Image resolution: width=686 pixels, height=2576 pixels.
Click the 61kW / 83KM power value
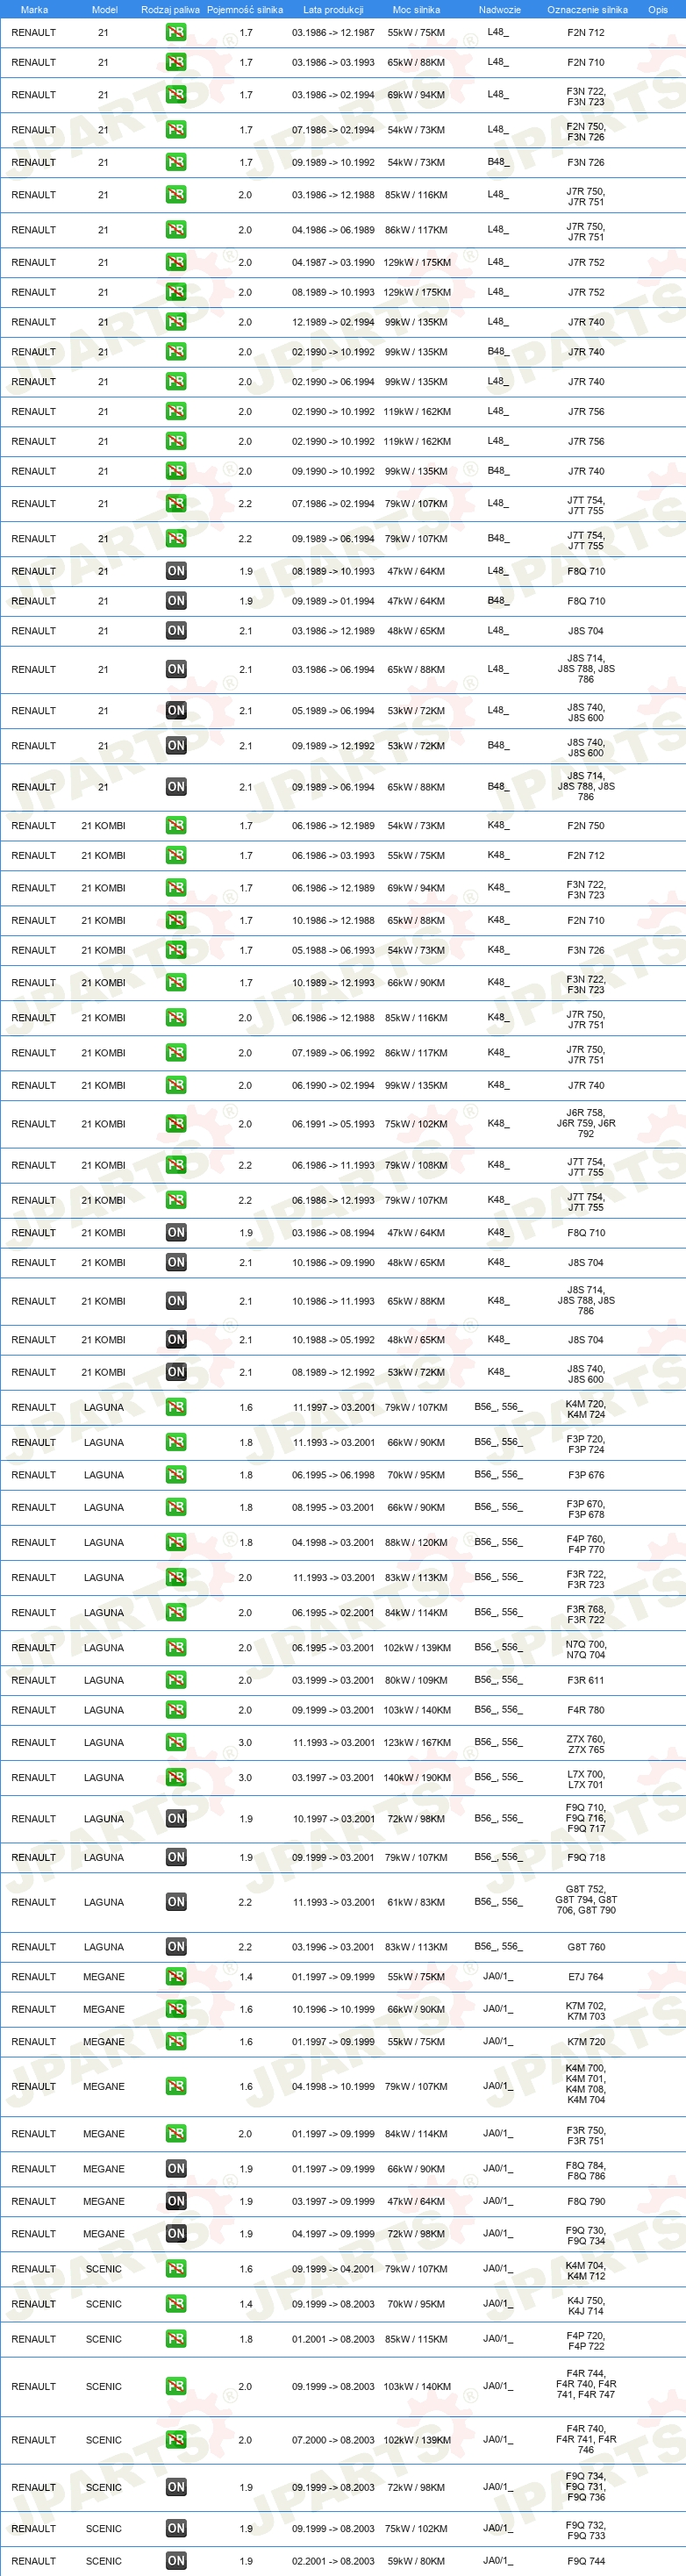pyautogui.click(x=416, y=1902)
